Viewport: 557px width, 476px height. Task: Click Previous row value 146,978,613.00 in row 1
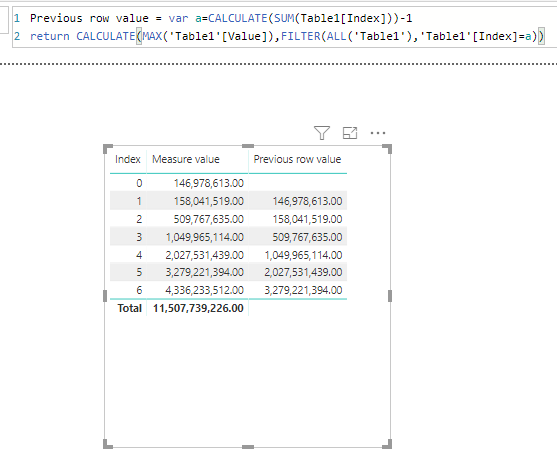pos(308,201)
